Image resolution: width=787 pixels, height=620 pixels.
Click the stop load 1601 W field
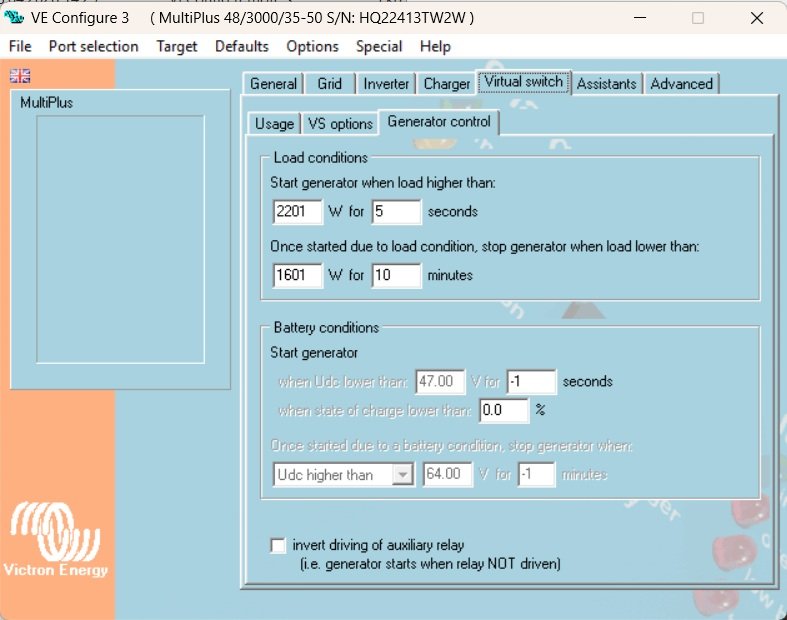(x=298, y=275)
